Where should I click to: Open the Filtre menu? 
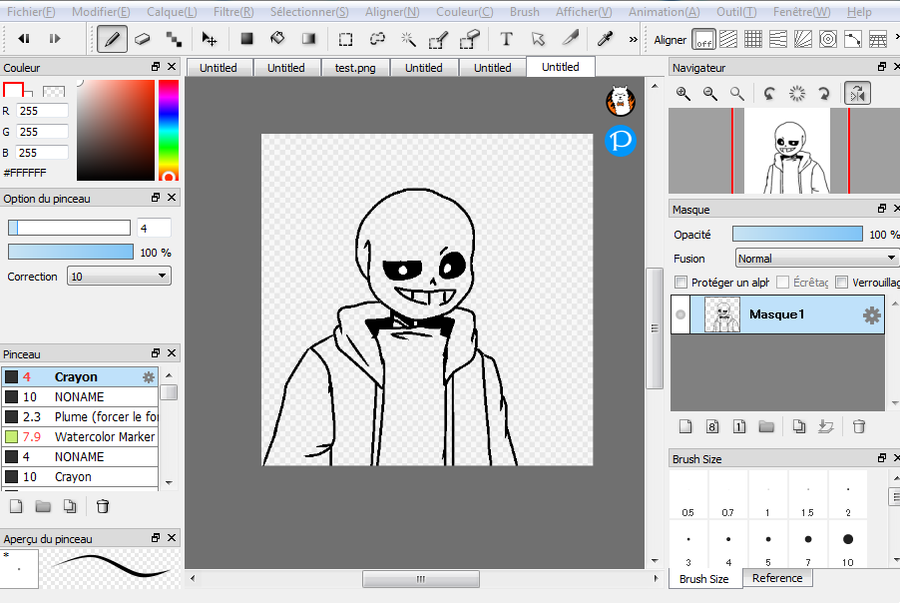click(x=232, y=12)
